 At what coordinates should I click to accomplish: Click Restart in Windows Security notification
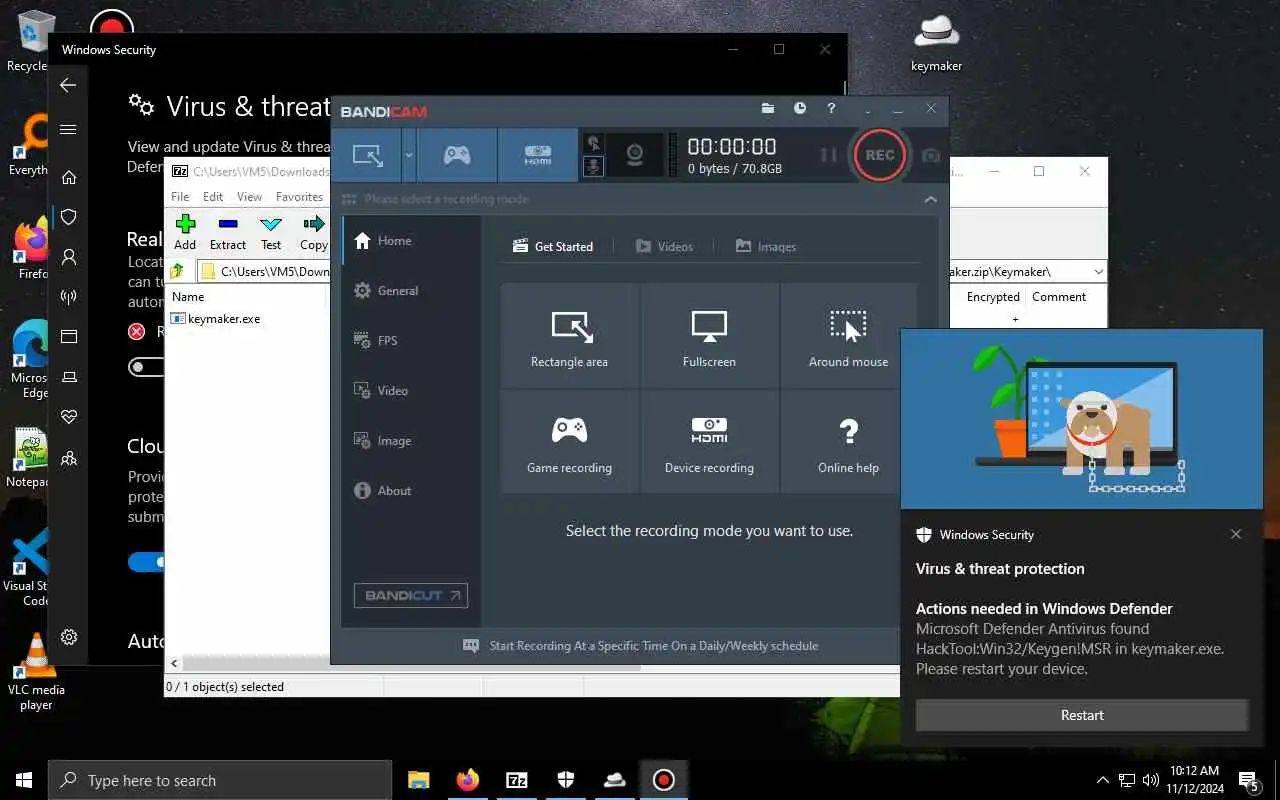click(1082, 715)
